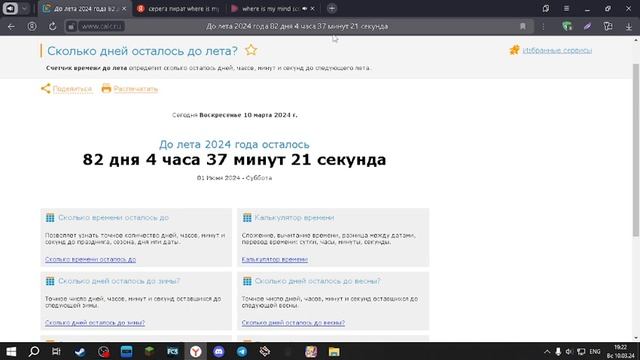Viewport: 640px width, 360px height.
Task: Click calendar icon of 'Сколько времени осталось до' card
Action: tap(50, 218)
